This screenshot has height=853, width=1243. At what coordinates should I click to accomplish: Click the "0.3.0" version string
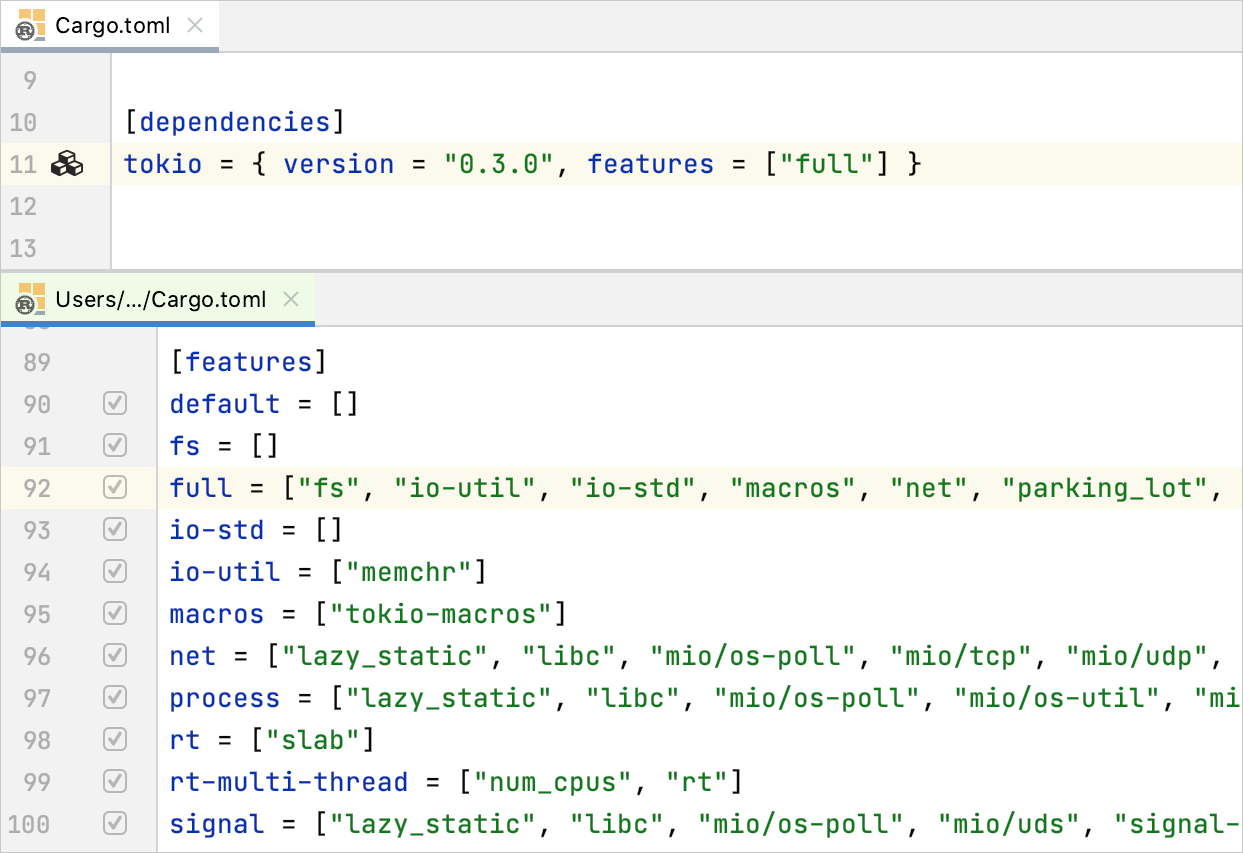499,165
